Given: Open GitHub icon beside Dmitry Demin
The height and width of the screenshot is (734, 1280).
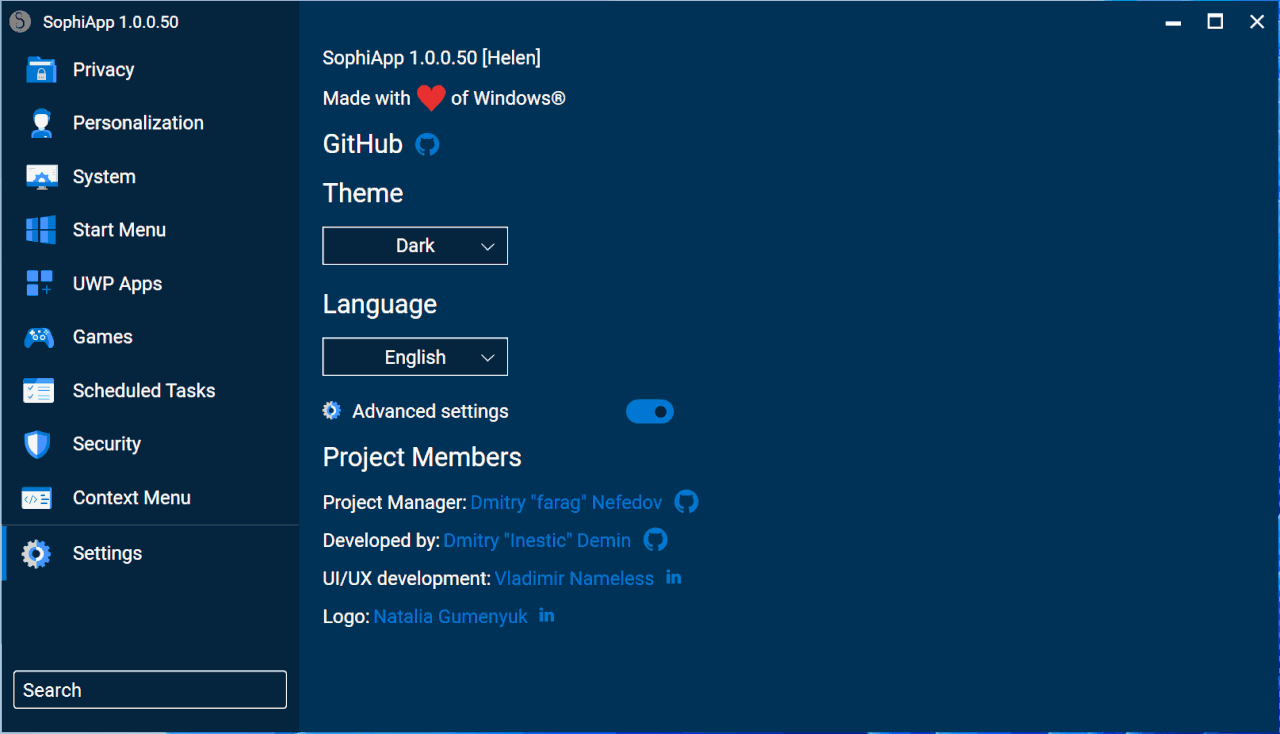Looking at the screenshot, I should (655, 540).
